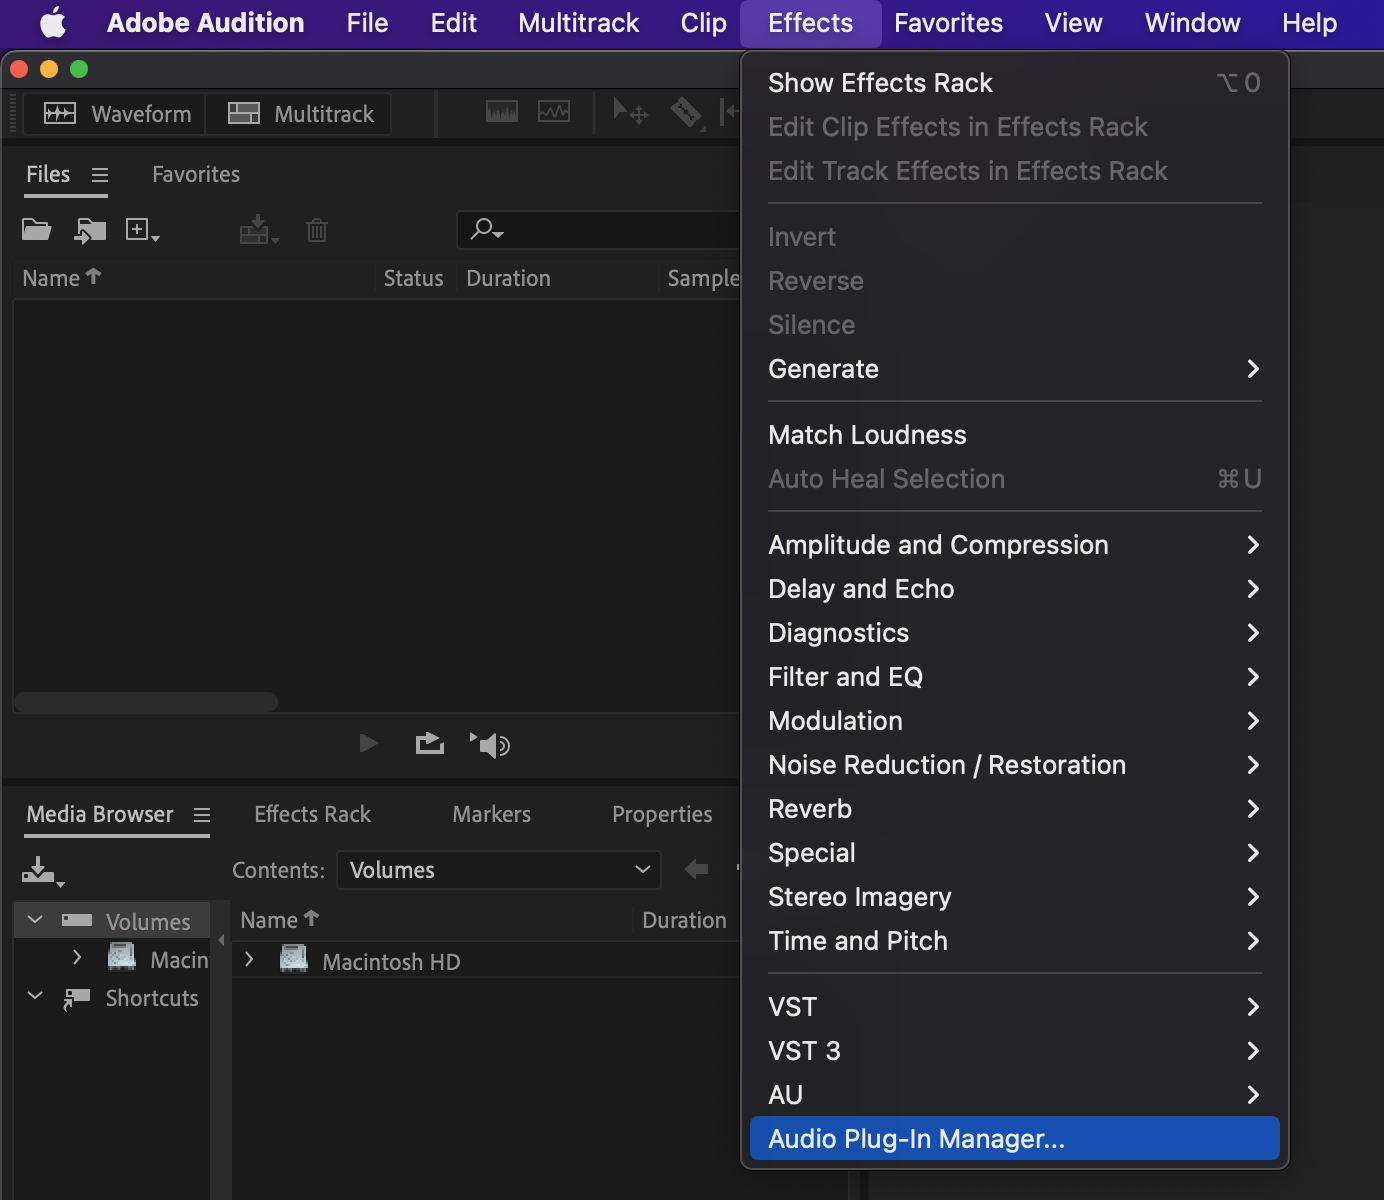Open the Apple menu
The height and width of the screenshot is (1200, 1384).
(x=53, y=22)
